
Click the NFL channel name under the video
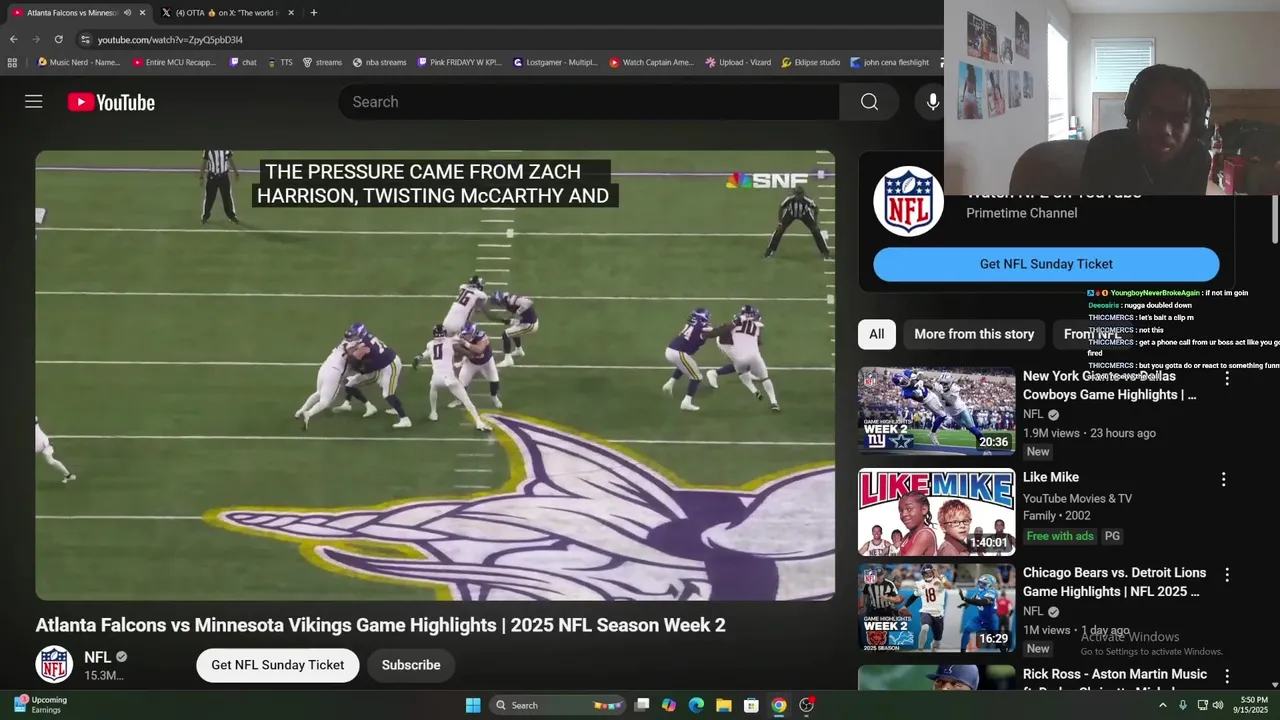[x=98, y=657]
